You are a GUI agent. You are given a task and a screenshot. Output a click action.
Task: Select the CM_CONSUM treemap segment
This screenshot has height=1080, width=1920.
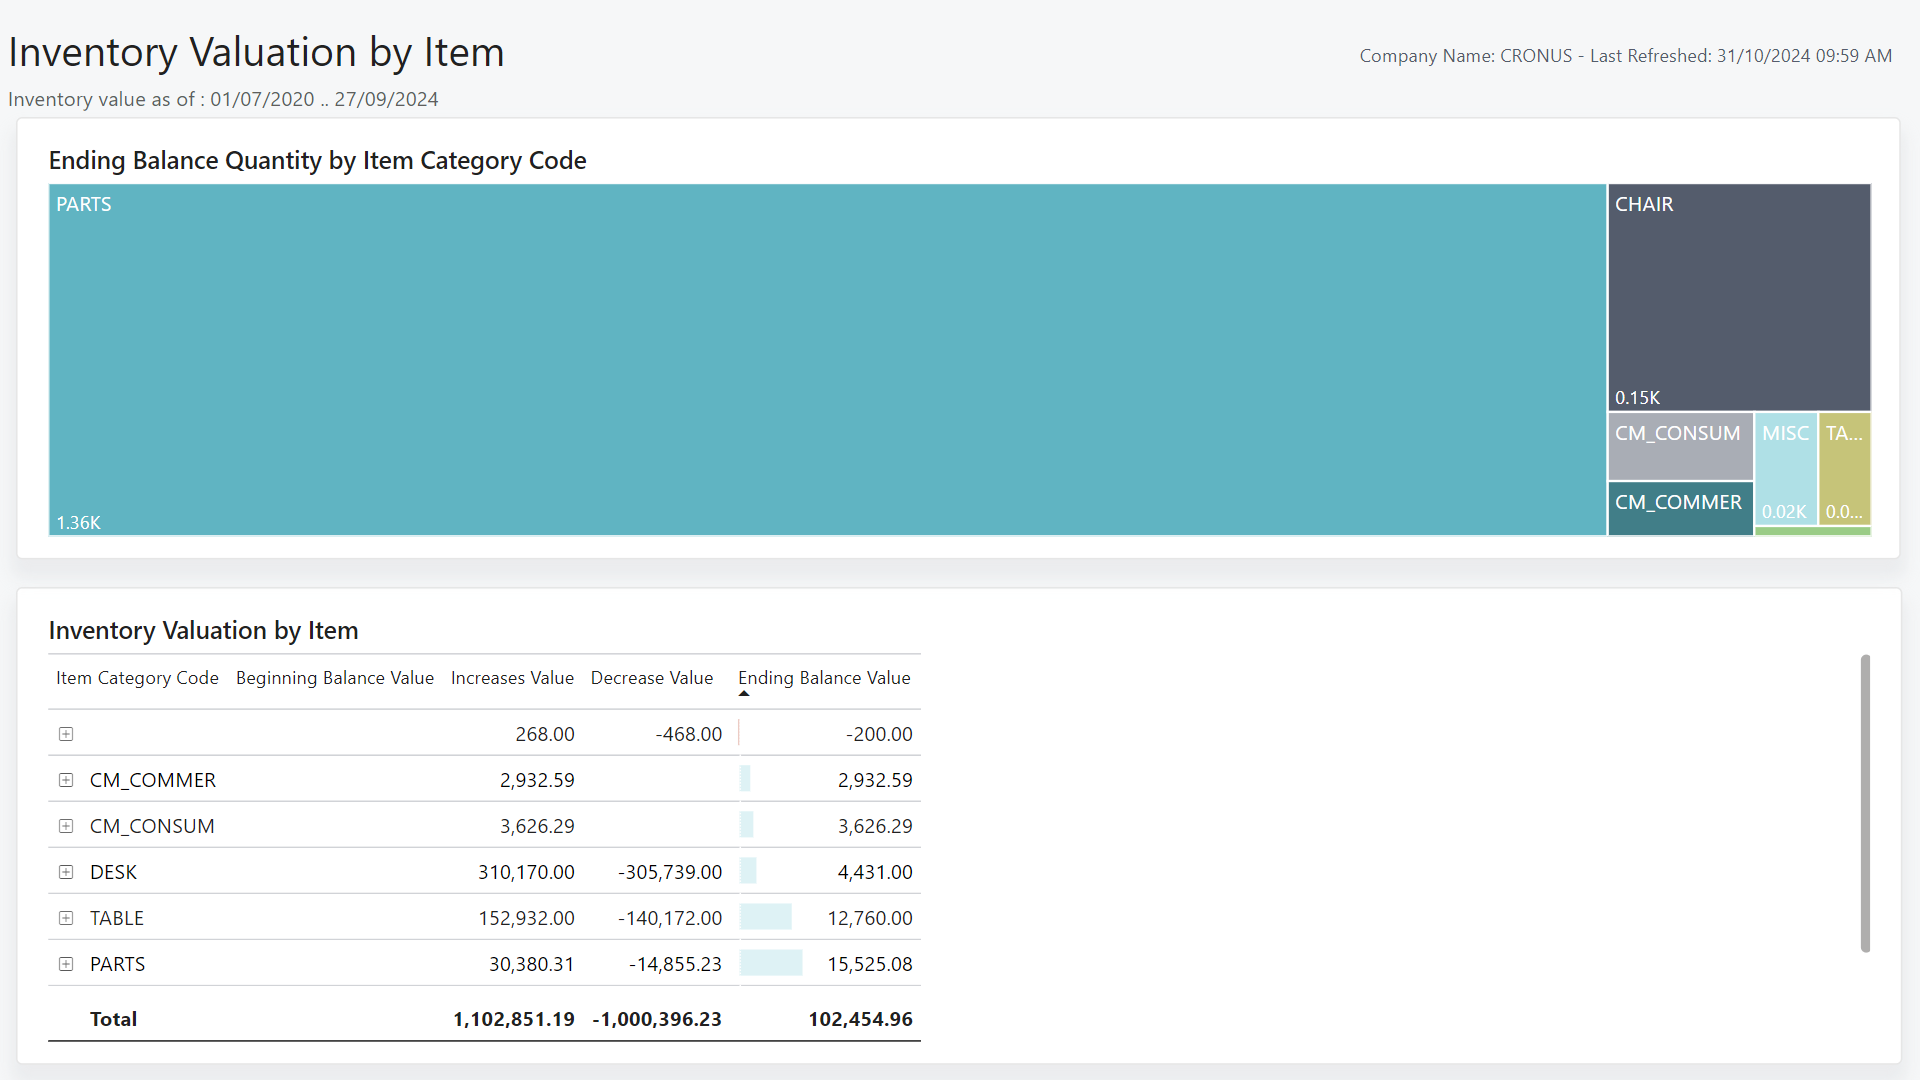(1680, 446)
